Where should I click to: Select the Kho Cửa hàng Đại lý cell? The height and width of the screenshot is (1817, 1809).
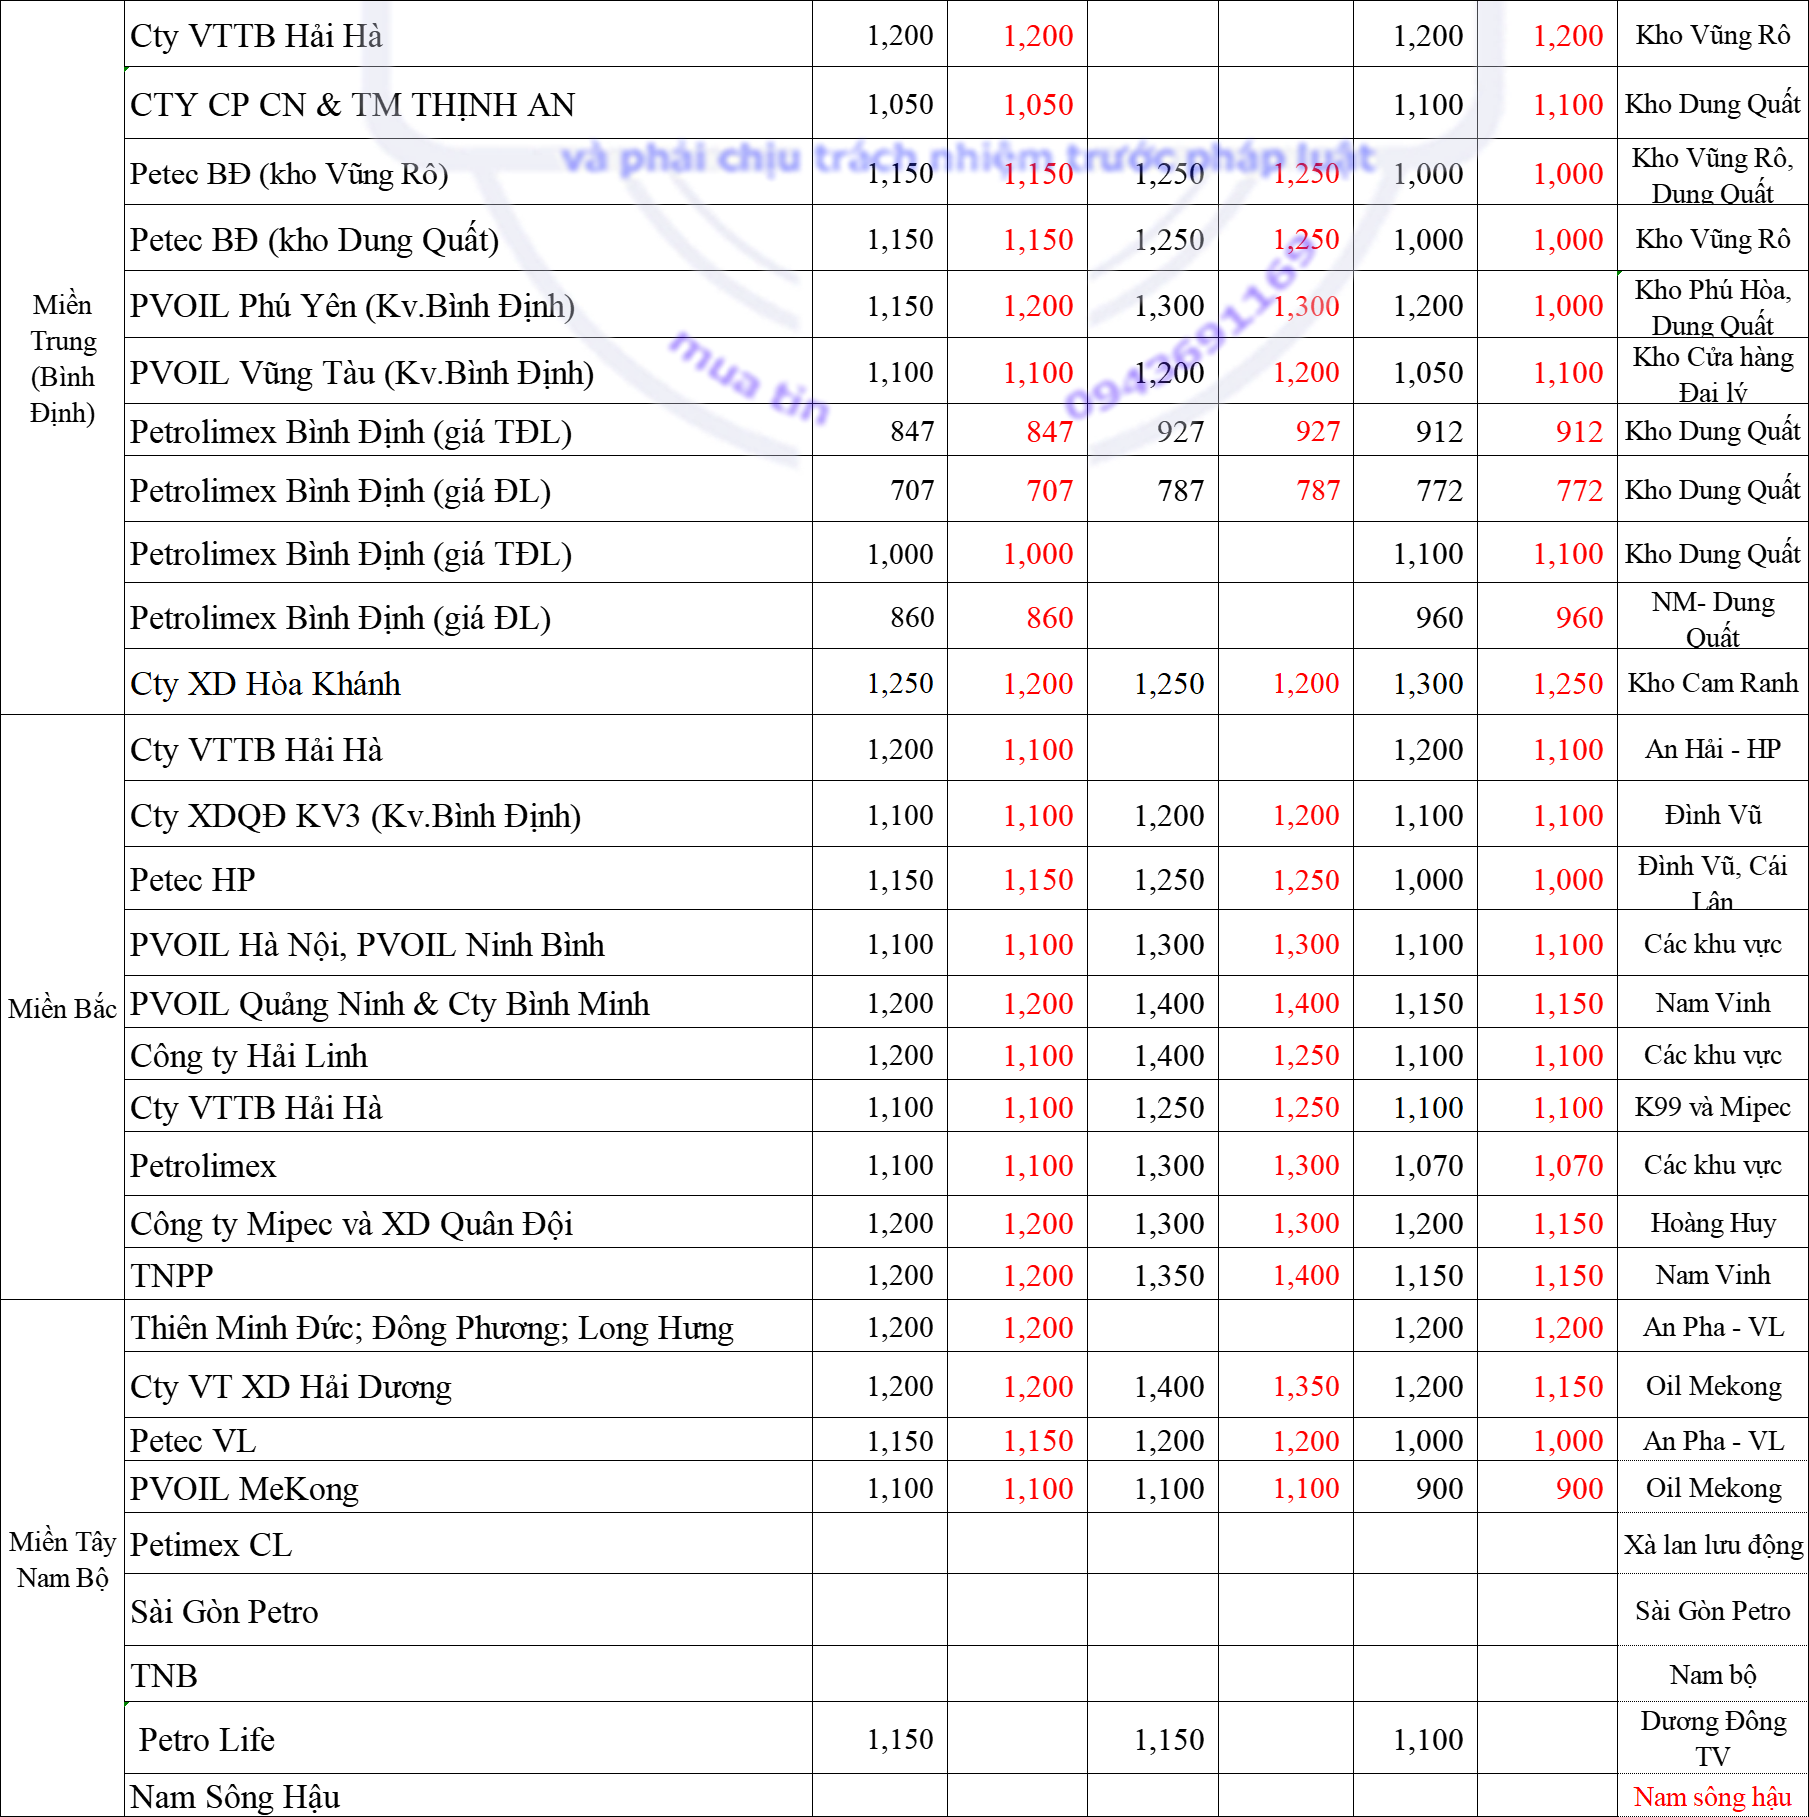(1713, 372)
